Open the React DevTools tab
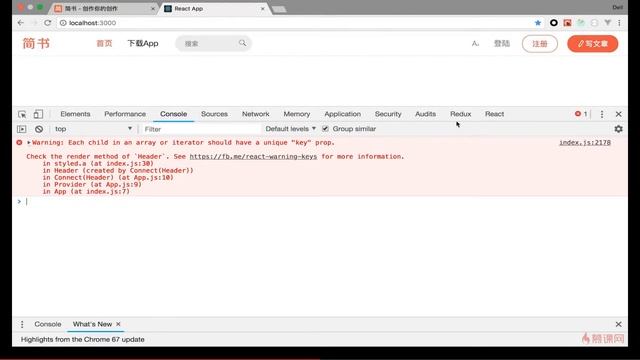Viewport: 640px width, 360px height. click(494, 114)
